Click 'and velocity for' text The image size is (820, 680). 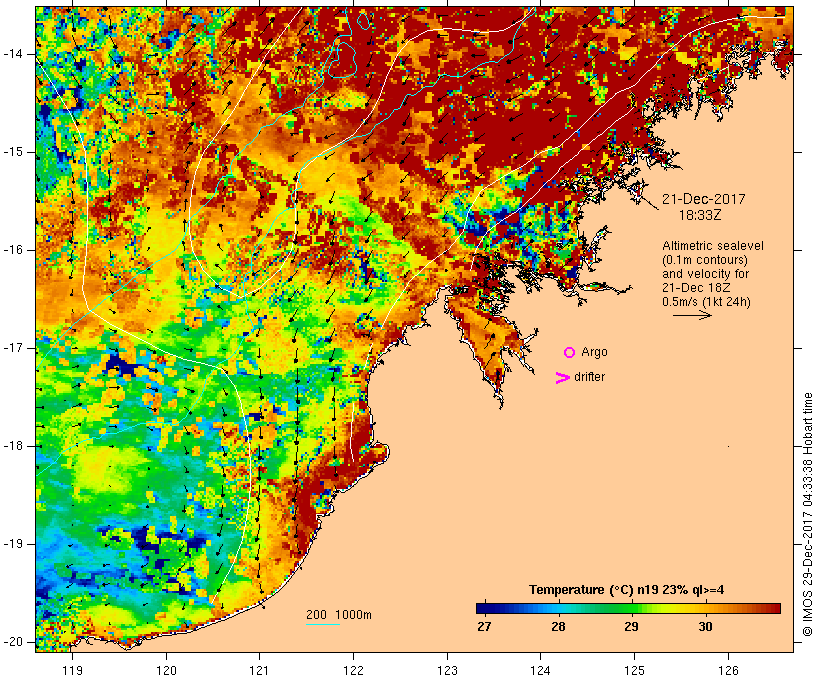(x=705, y=274)
